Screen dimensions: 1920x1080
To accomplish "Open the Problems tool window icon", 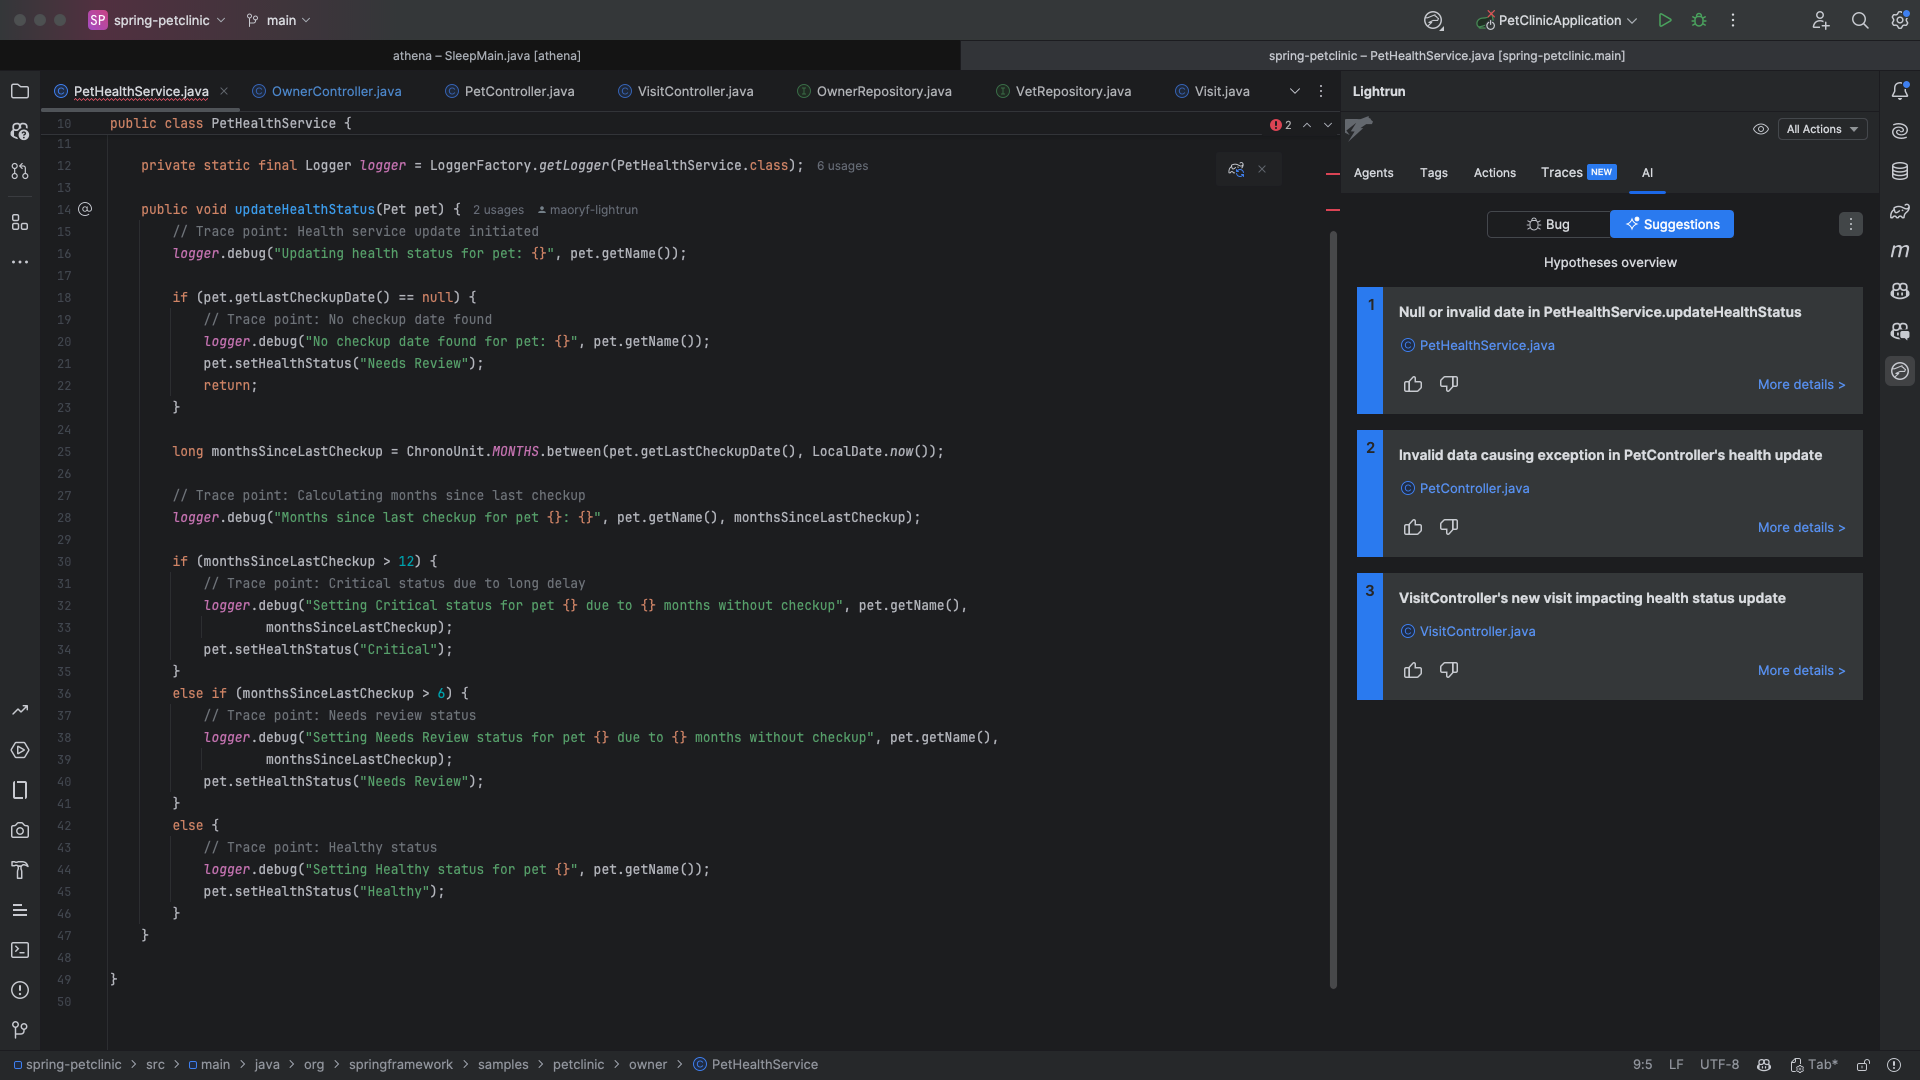I will click(20, 990).
